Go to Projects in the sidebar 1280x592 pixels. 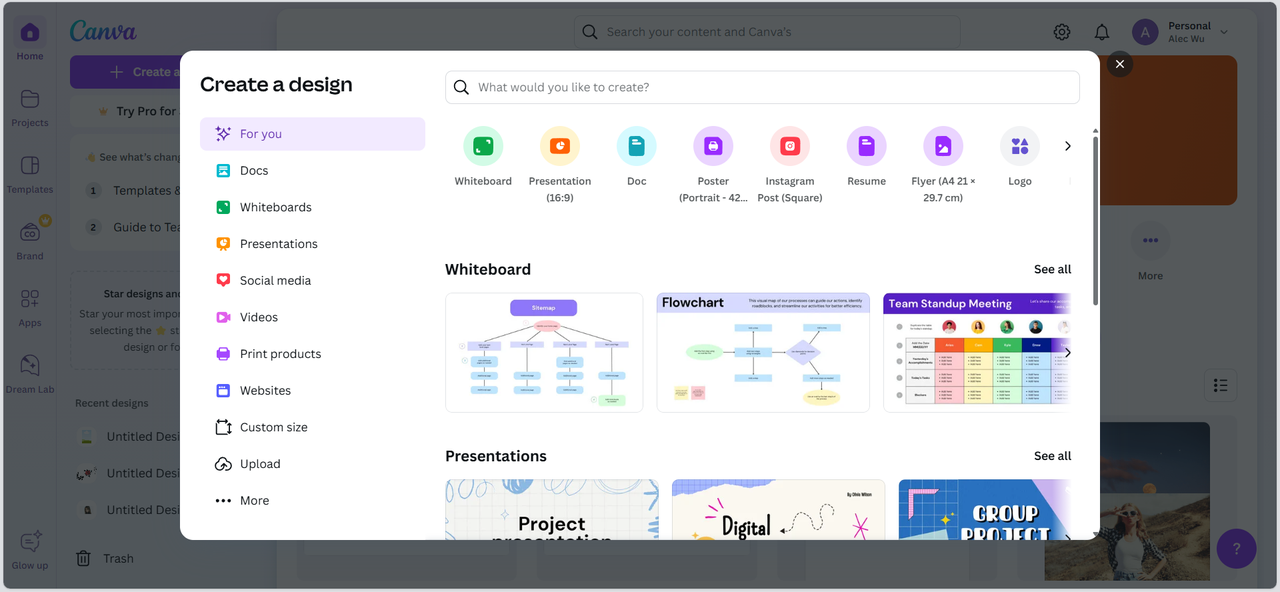[x=30, y=108]
